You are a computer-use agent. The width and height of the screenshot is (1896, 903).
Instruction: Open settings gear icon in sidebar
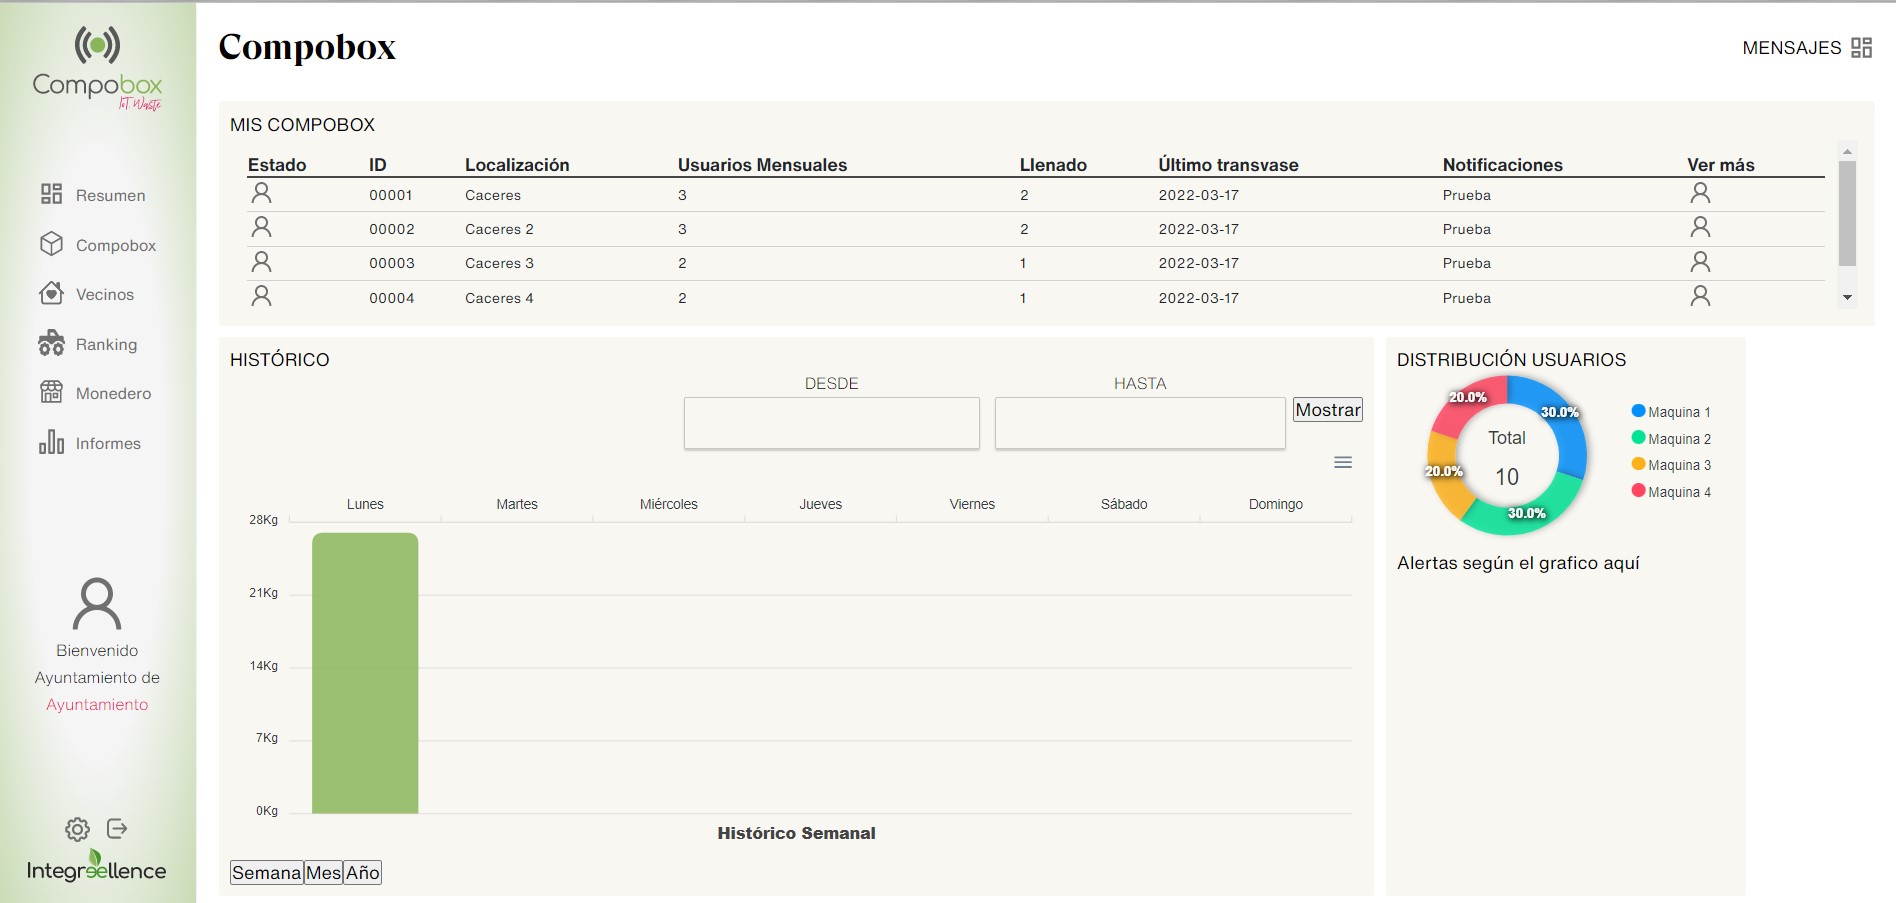77,829
